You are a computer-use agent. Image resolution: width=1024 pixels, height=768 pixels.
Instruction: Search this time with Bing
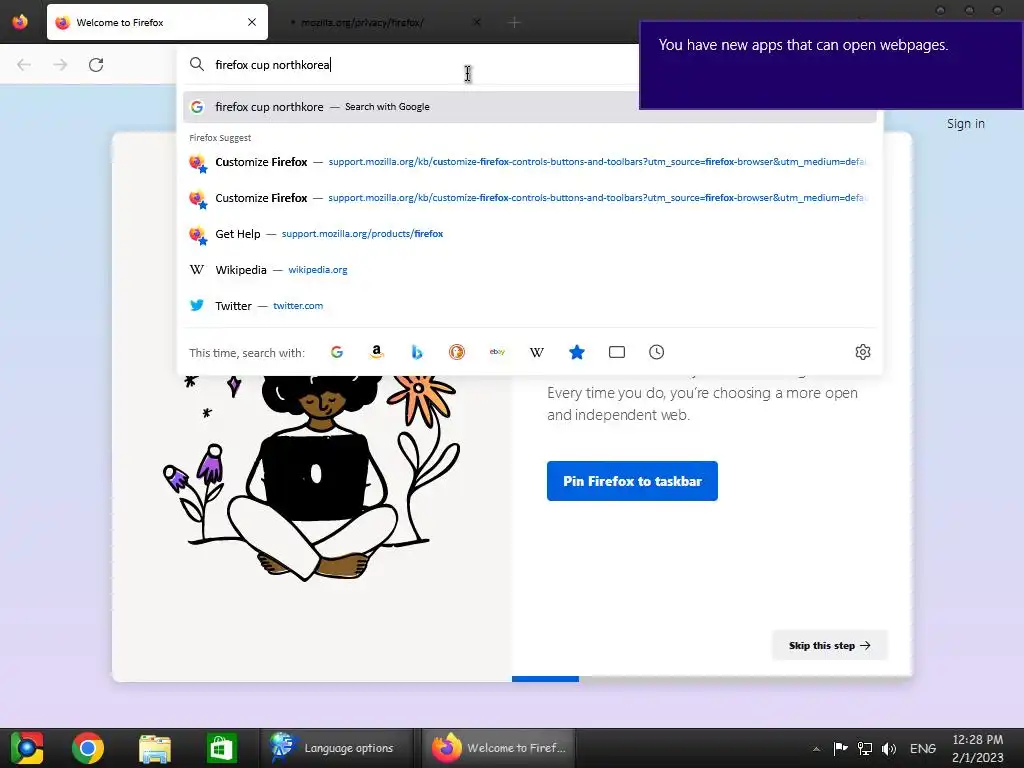[417, 352]
